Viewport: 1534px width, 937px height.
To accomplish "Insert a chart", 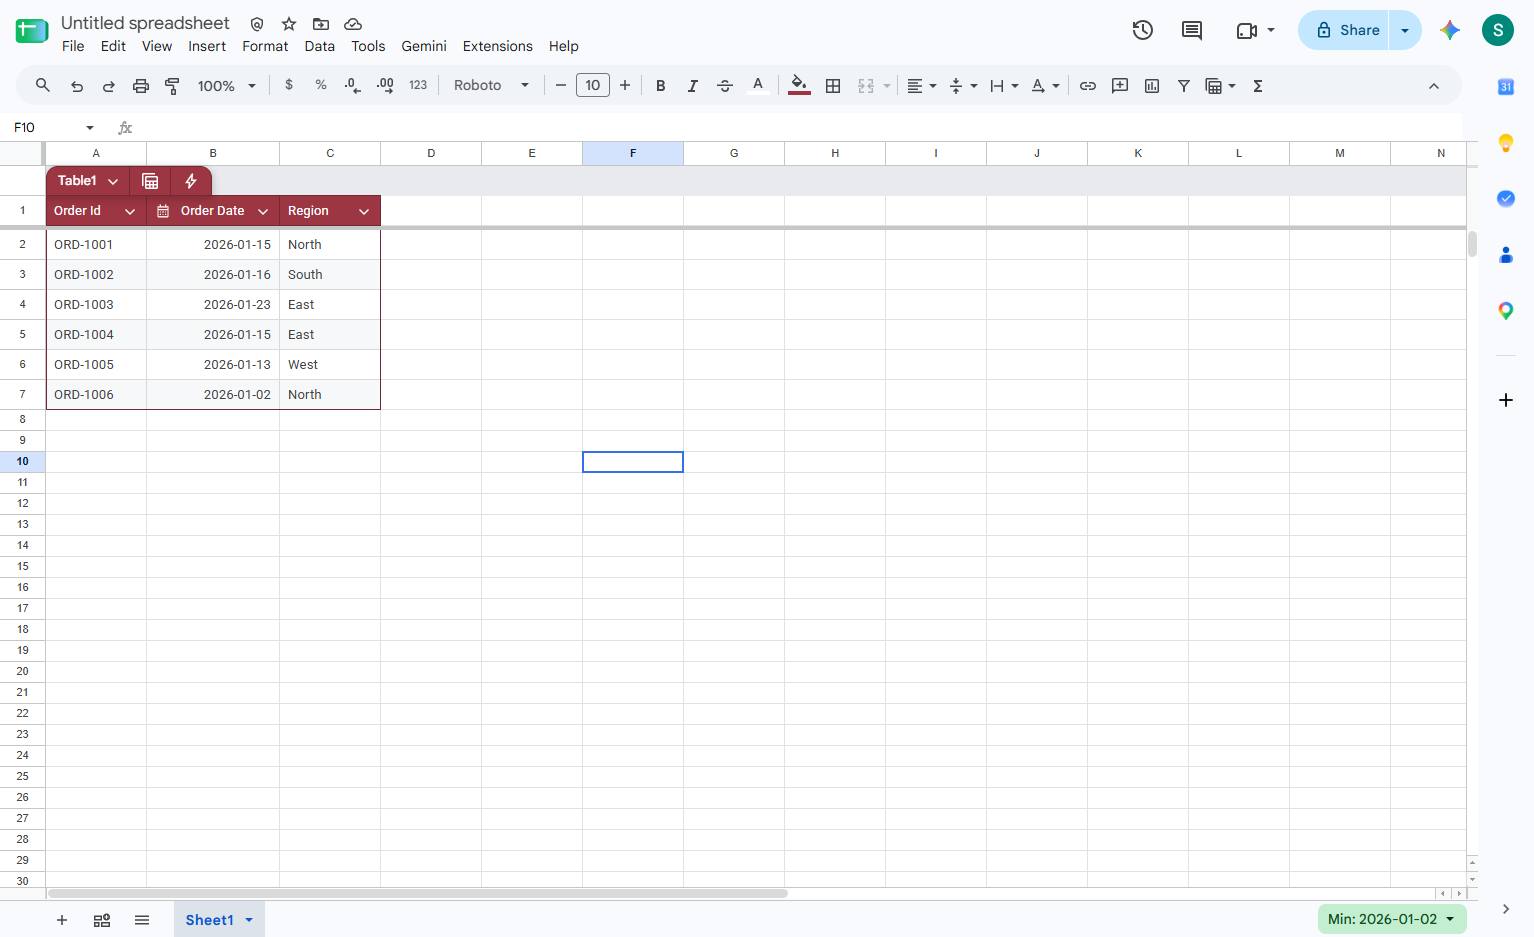I will tap(1152, 86).
